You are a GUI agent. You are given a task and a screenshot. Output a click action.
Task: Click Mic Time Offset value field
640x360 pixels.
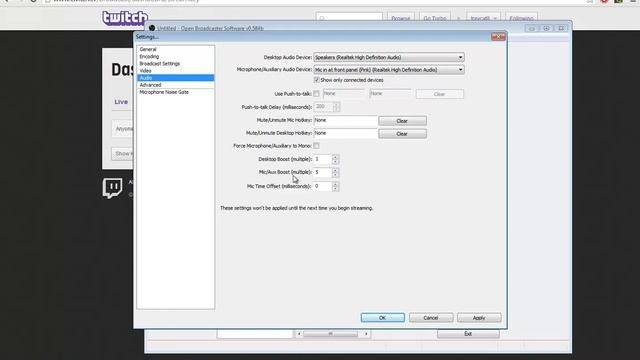322,186
